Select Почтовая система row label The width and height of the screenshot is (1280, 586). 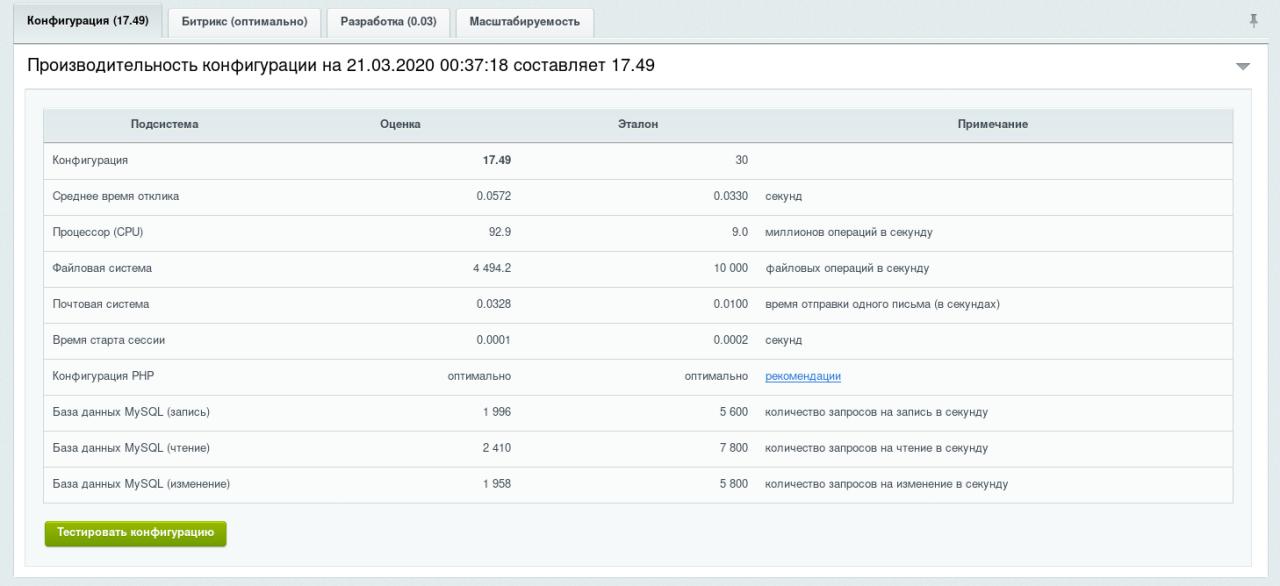tap(100, 304)
